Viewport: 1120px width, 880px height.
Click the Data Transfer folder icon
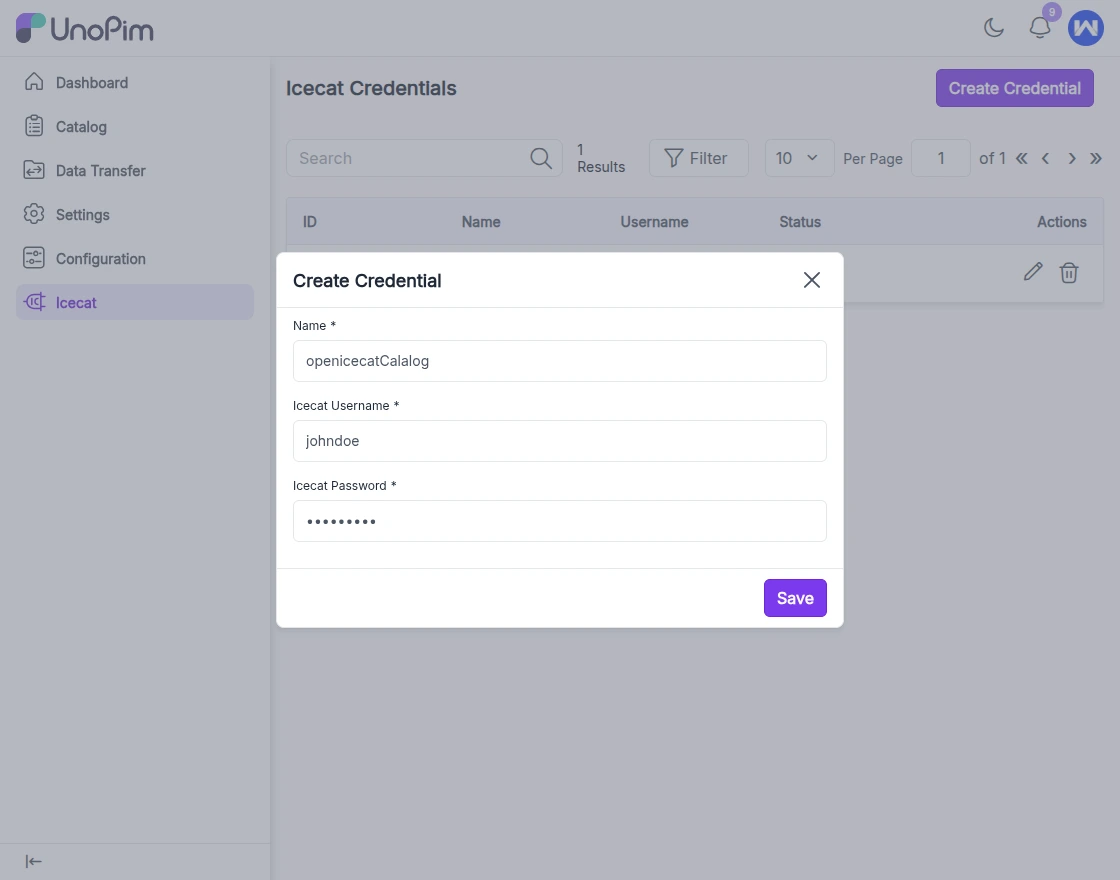click(x=34, y=170)
